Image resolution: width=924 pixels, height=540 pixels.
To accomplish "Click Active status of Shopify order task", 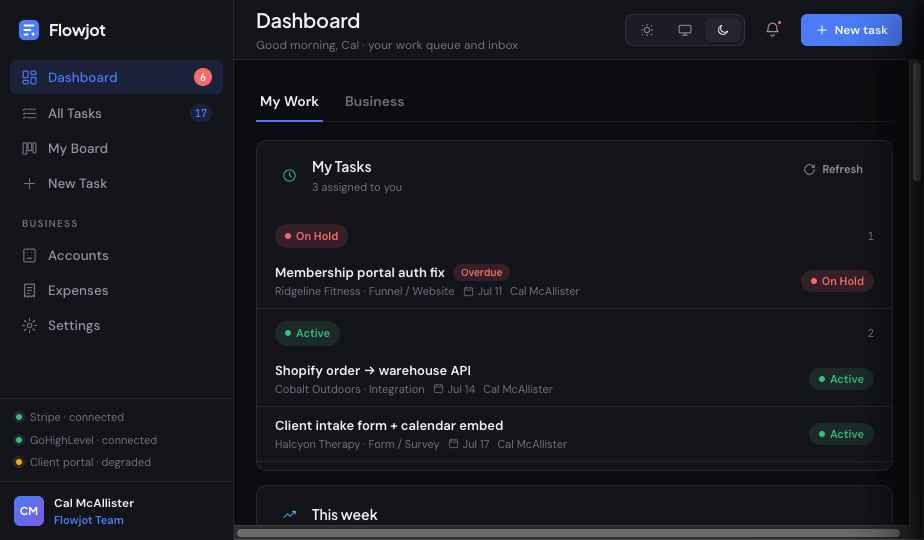I will click(841, 379).
